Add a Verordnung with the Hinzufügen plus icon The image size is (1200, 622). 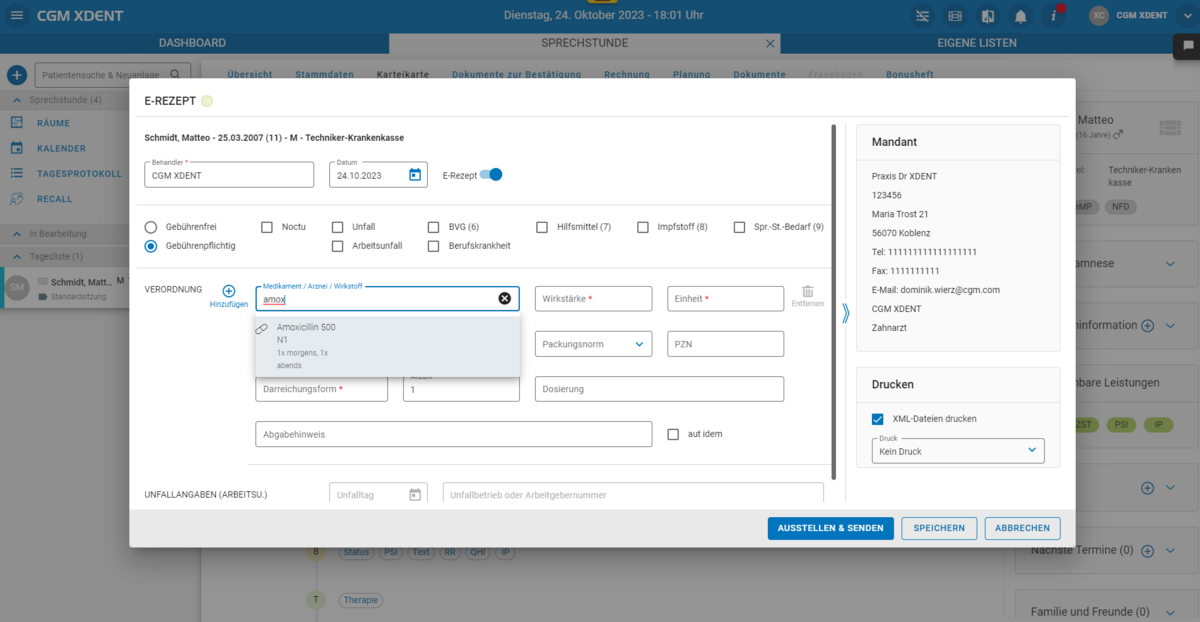pos(229,291)
